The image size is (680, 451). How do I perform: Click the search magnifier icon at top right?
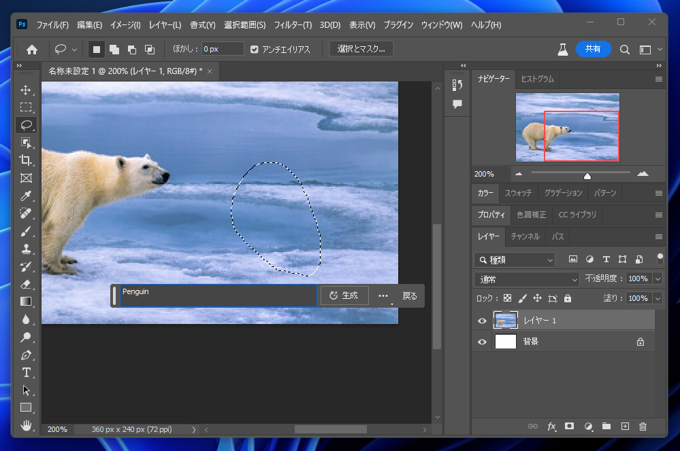point(625,49)
